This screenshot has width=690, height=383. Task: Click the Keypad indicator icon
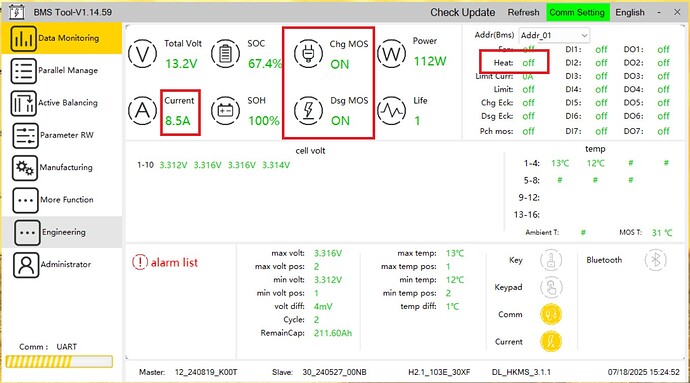tap(551, 287)
